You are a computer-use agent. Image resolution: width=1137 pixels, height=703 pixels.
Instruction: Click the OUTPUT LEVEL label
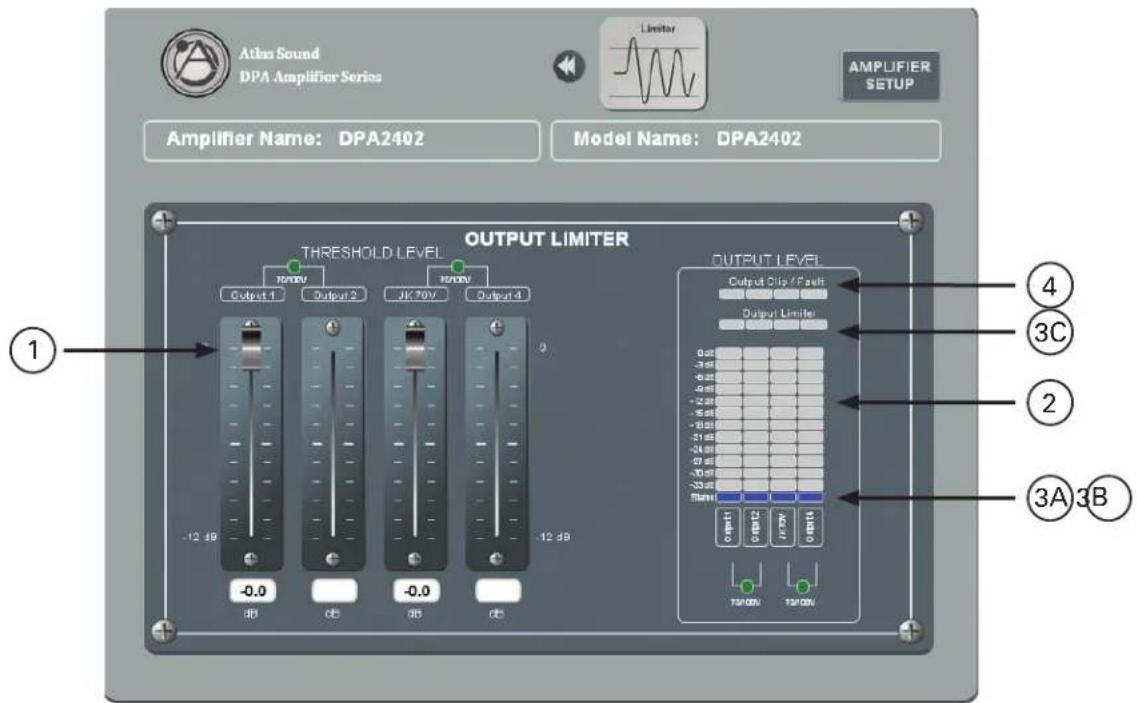click(x=767, y=260)
